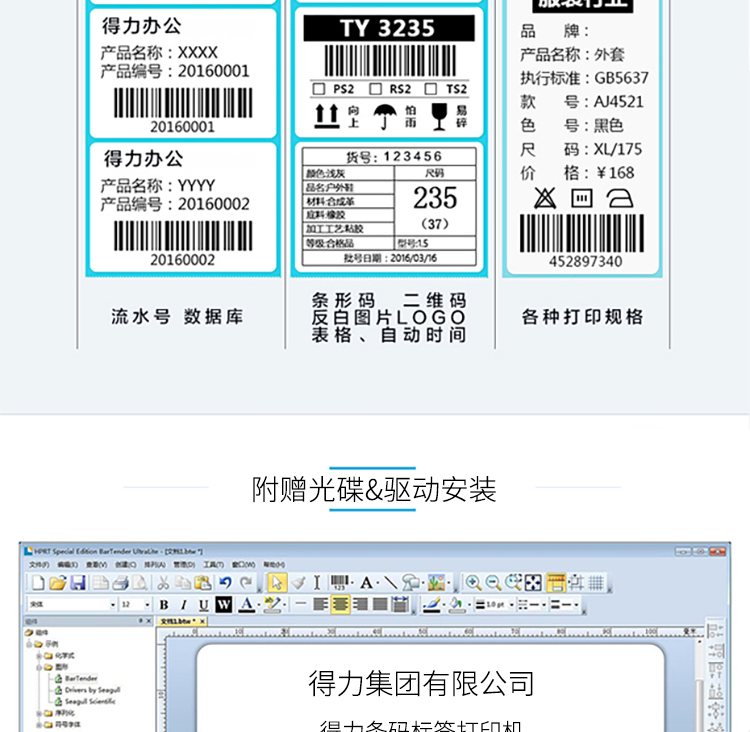Open a file with the folder icon

click(58, 583)
